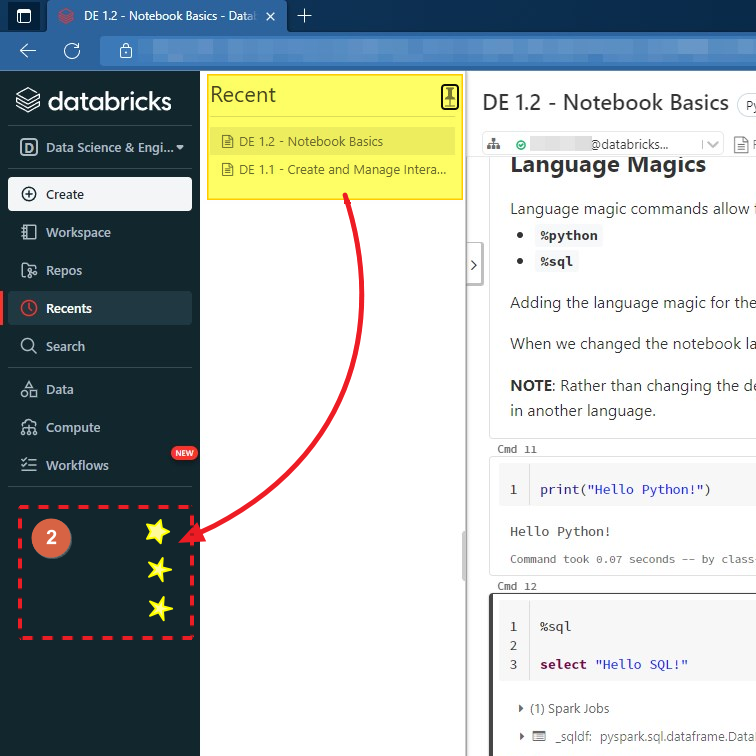756x756 pixels.
Task: Reload the page with browser refresh button
Action: (x=72, y=50)
